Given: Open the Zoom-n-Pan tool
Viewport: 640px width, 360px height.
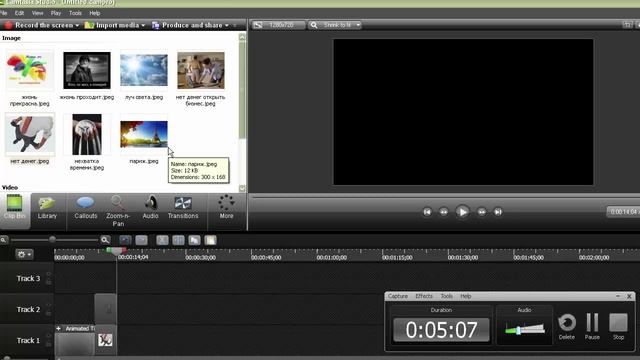Looking at the screenshot, I should click(x=118, y=211).
